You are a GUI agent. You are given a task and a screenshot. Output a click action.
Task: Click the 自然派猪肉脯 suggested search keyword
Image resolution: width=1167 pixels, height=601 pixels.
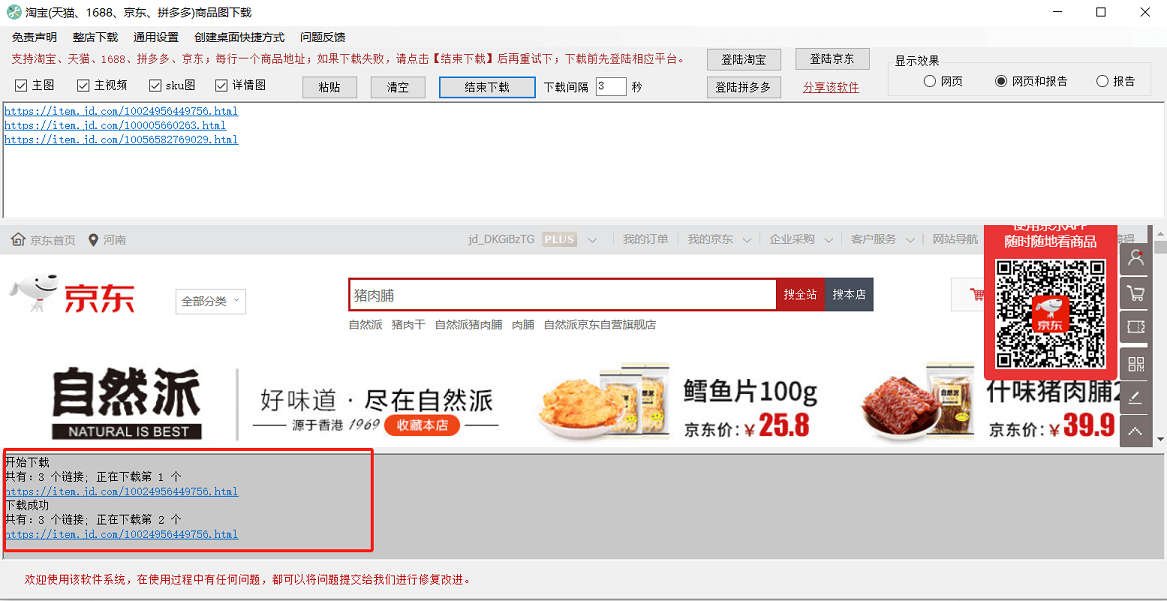tap(468, 325)
